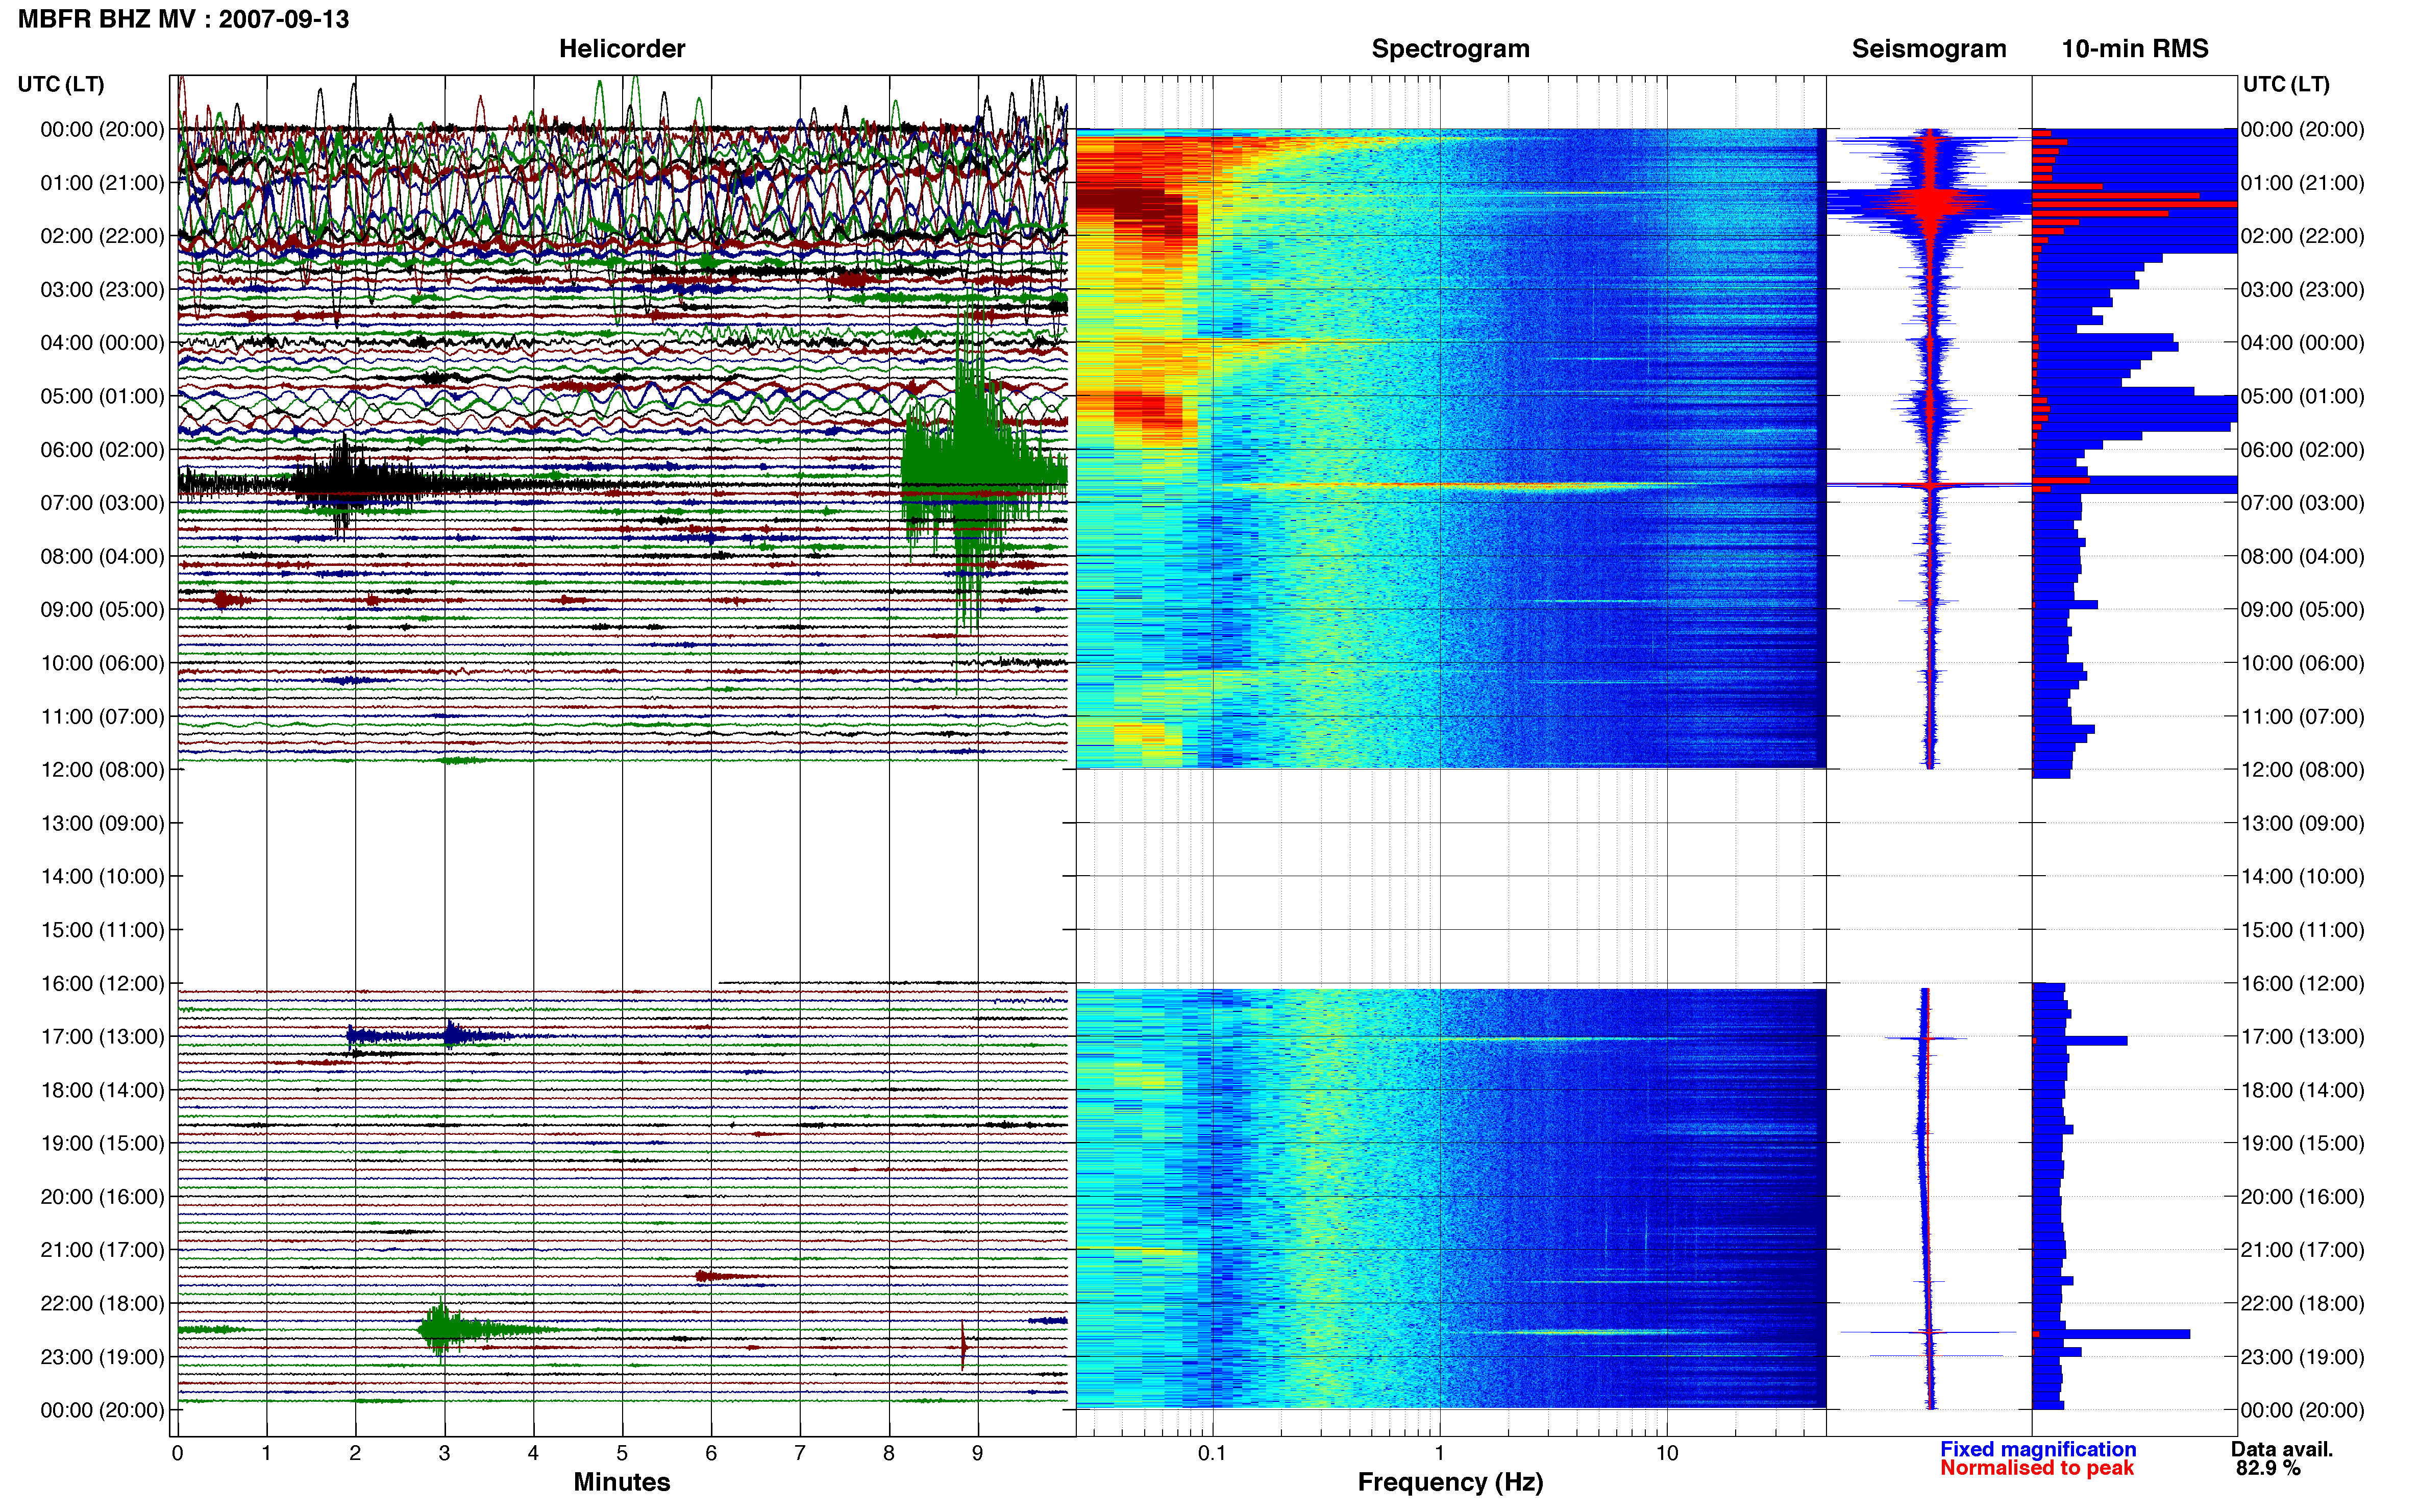The image size is (2419, 1512).
Task: Click the 9 tick on the Minutes axis
Action: click(x=978, y=1453)
